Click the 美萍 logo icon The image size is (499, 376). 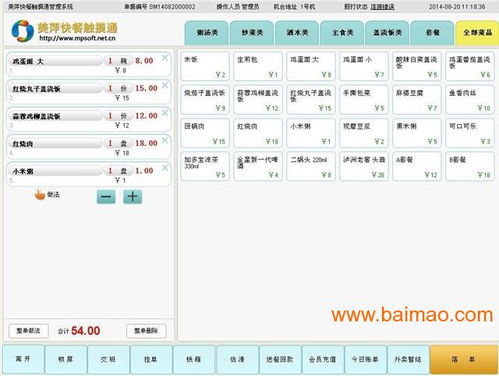pos(22,31)
